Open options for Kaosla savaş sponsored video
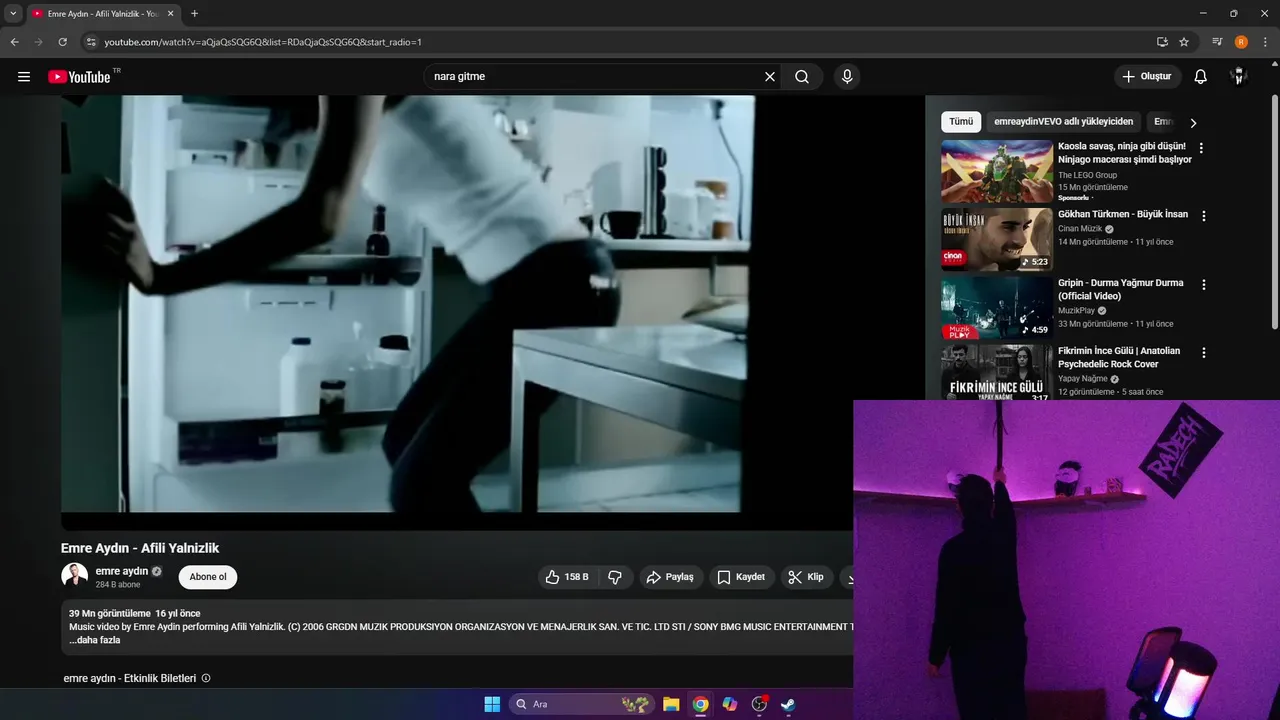 click(1201, 148)
